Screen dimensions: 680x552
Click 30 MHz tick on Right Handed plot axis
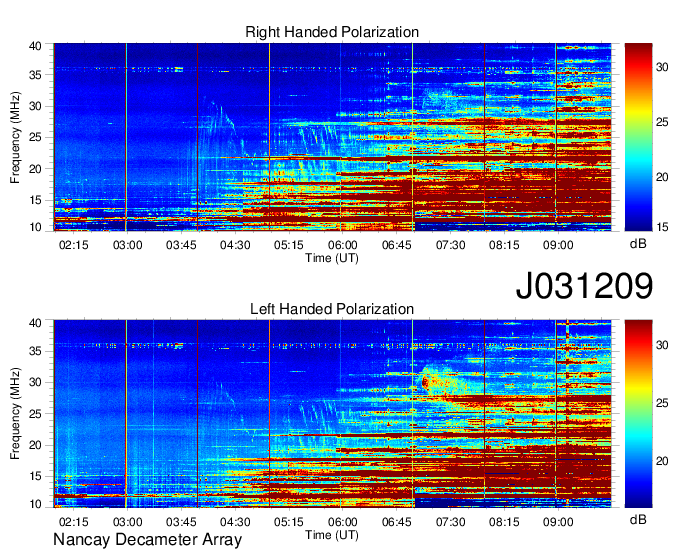click(35, 106)
